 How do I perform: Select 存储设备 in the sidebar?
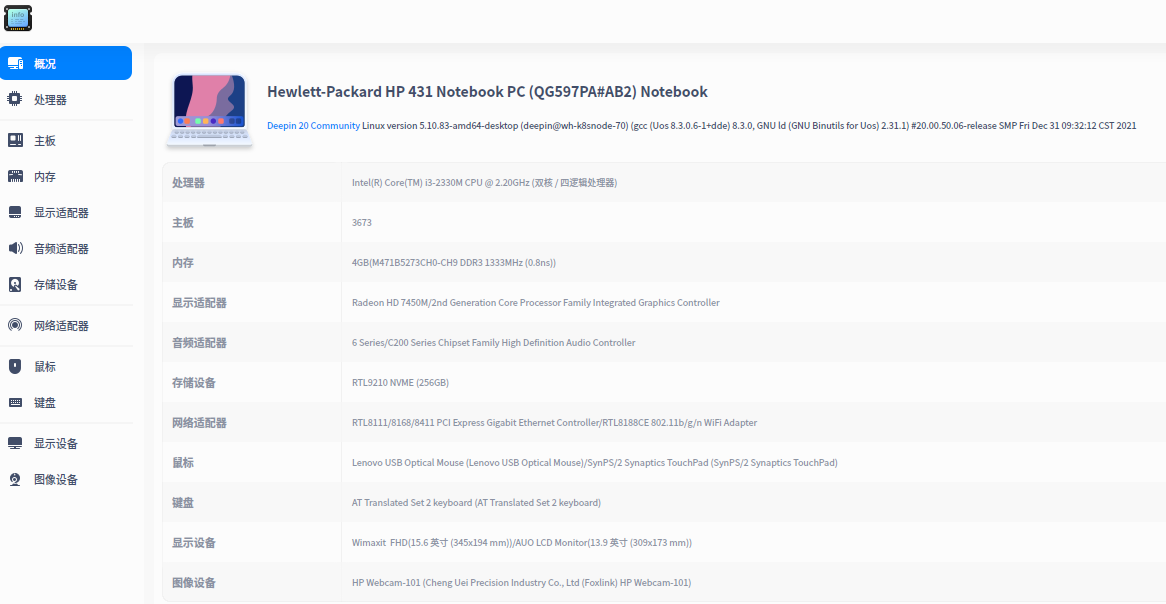pyautogui.click(x=66, y=284)
